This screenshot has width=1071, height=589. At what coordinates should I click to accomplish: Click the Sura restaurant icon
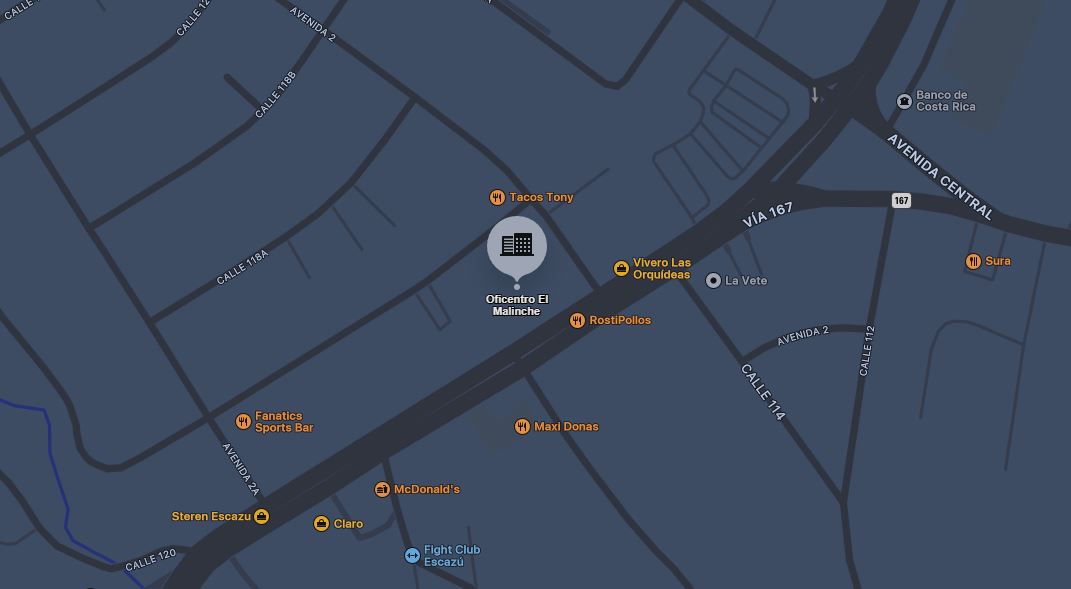(973, 261)
